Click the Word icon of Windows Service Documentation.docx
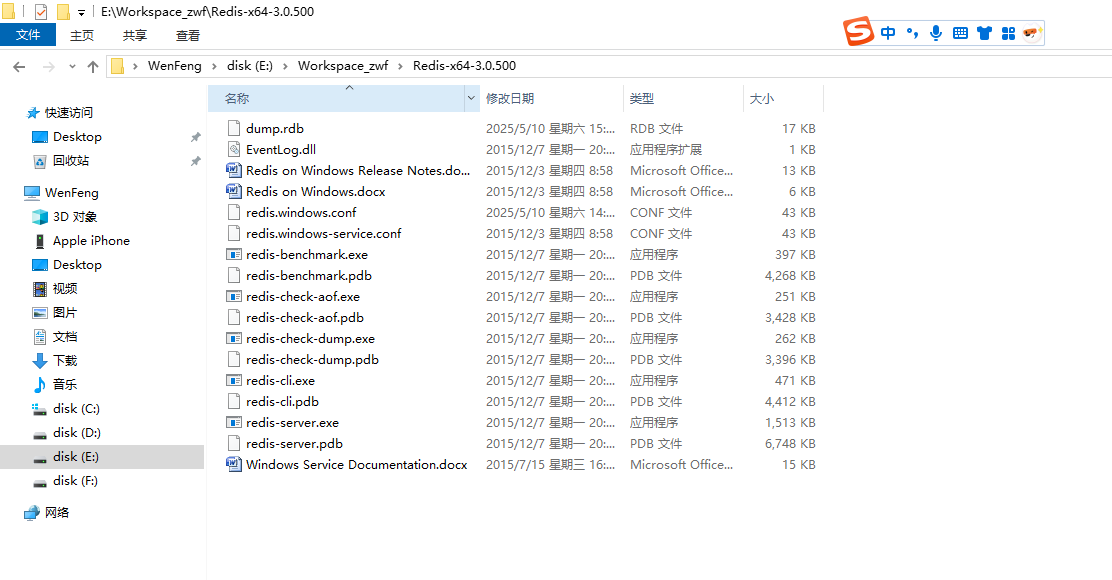Viewport: 1112px width, 580px height. pyautogui.click(x=233, y=464)
